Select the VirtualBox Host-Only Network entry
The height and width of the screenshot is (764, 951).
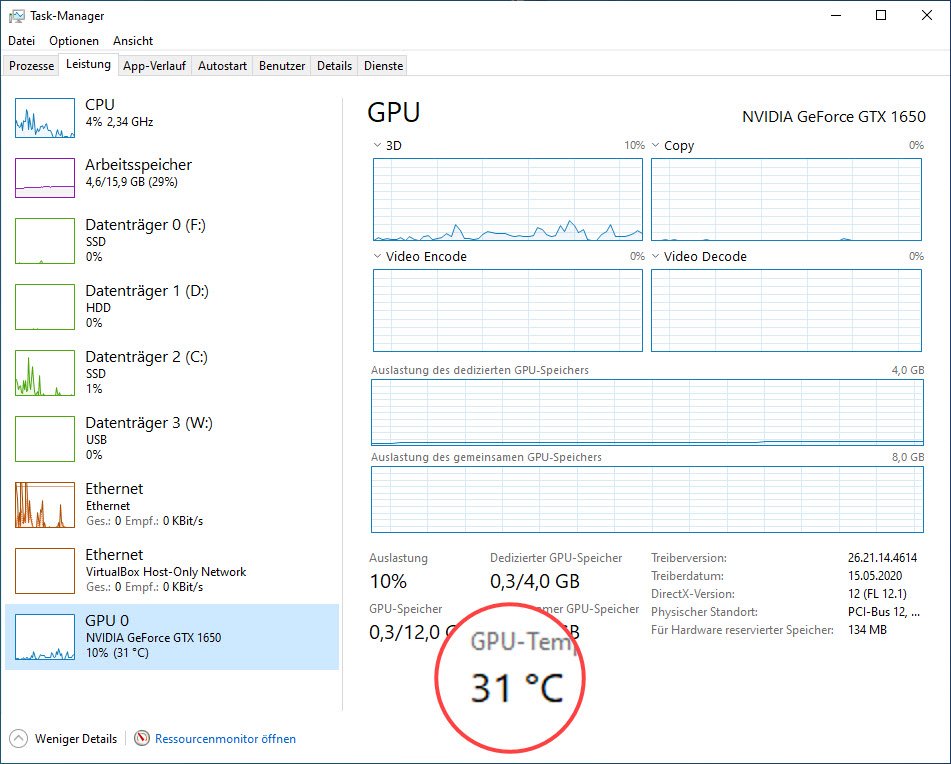click(x=165, y=571)
